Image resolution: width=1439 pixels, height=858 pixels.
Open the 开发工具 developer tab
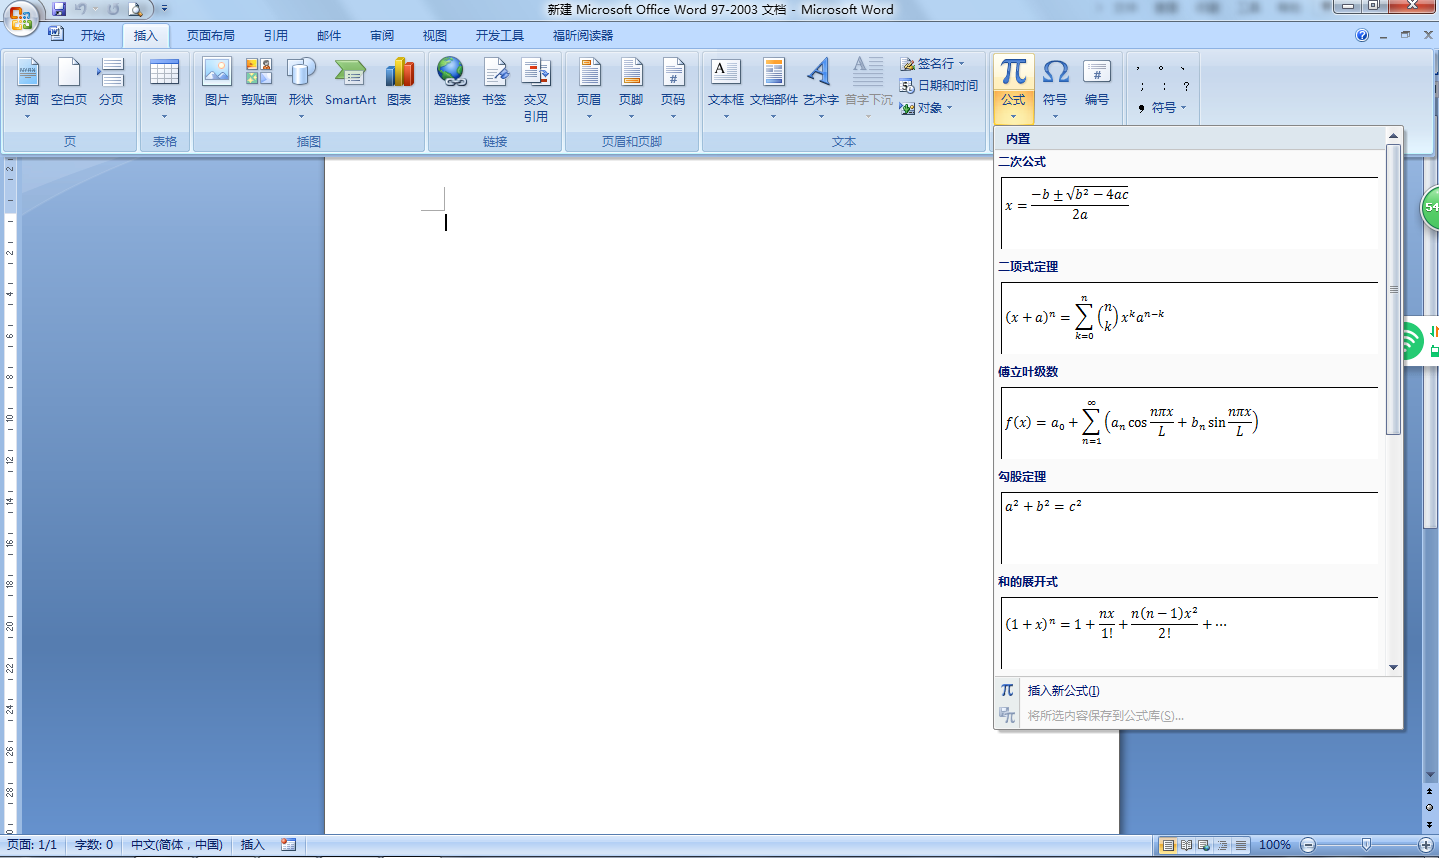coord(500,36)
